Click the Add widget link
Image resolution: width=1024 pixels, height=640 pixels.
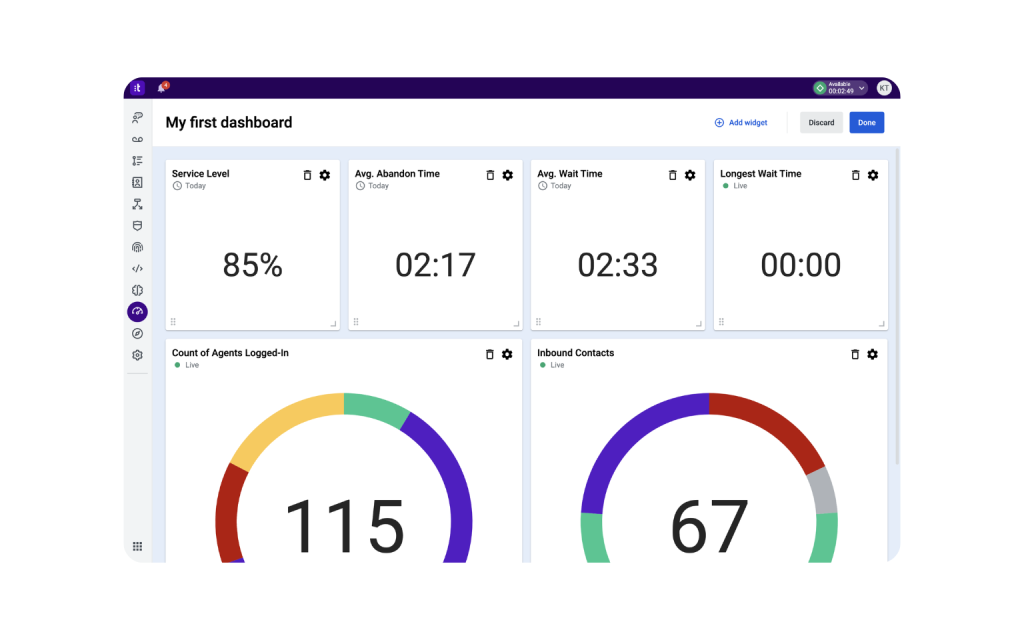pyautogui.click(x=741, y=123)
